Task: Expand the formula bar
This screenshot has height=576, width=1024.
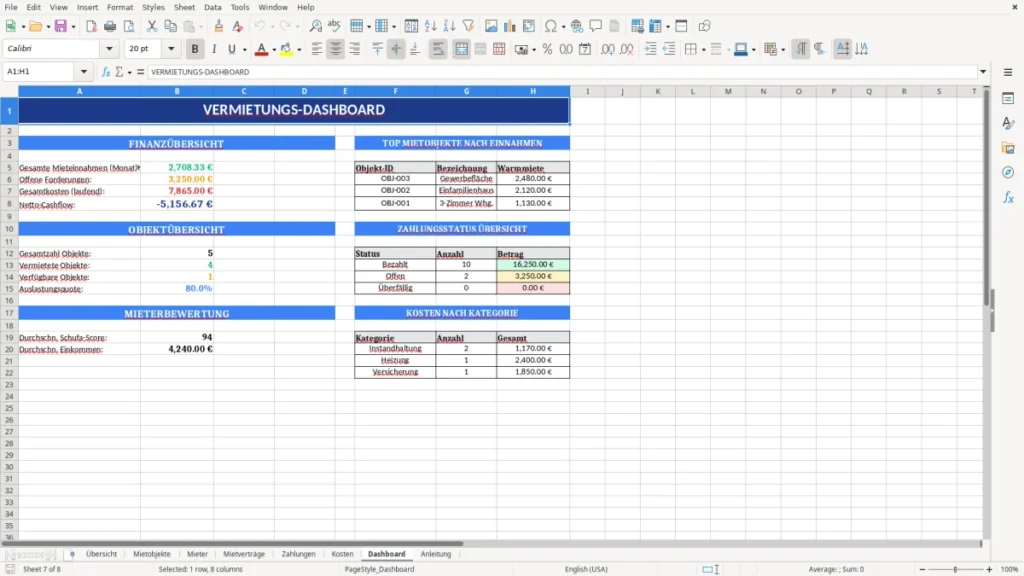Action: point(983,72)
